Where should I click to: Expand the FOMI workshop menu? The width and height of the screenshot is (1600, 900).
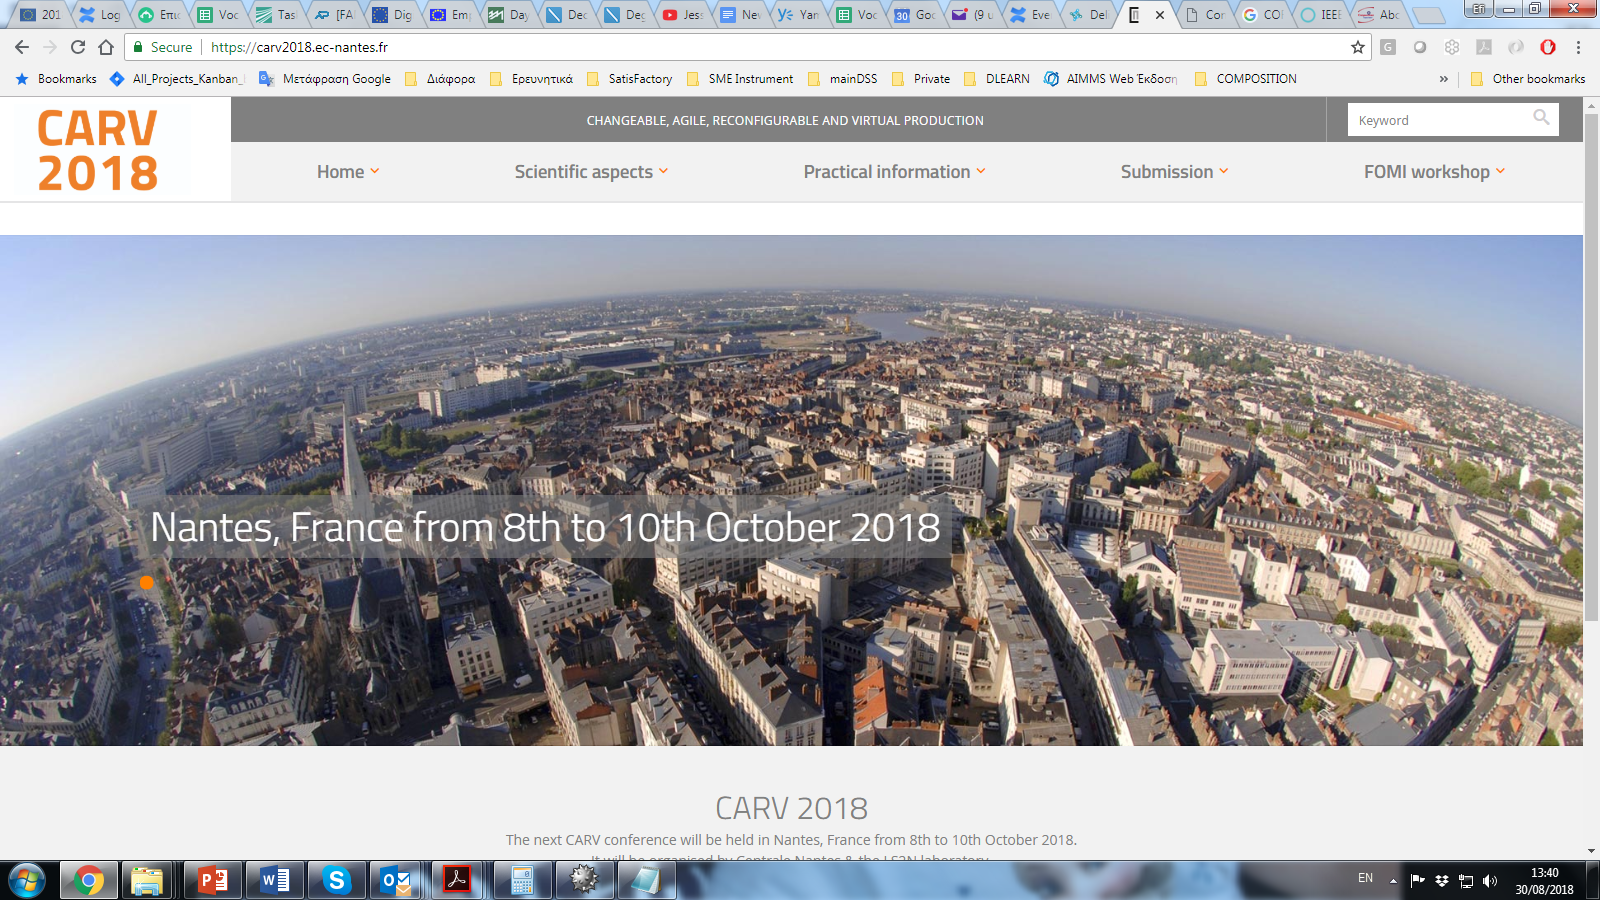click(1434, 172)
